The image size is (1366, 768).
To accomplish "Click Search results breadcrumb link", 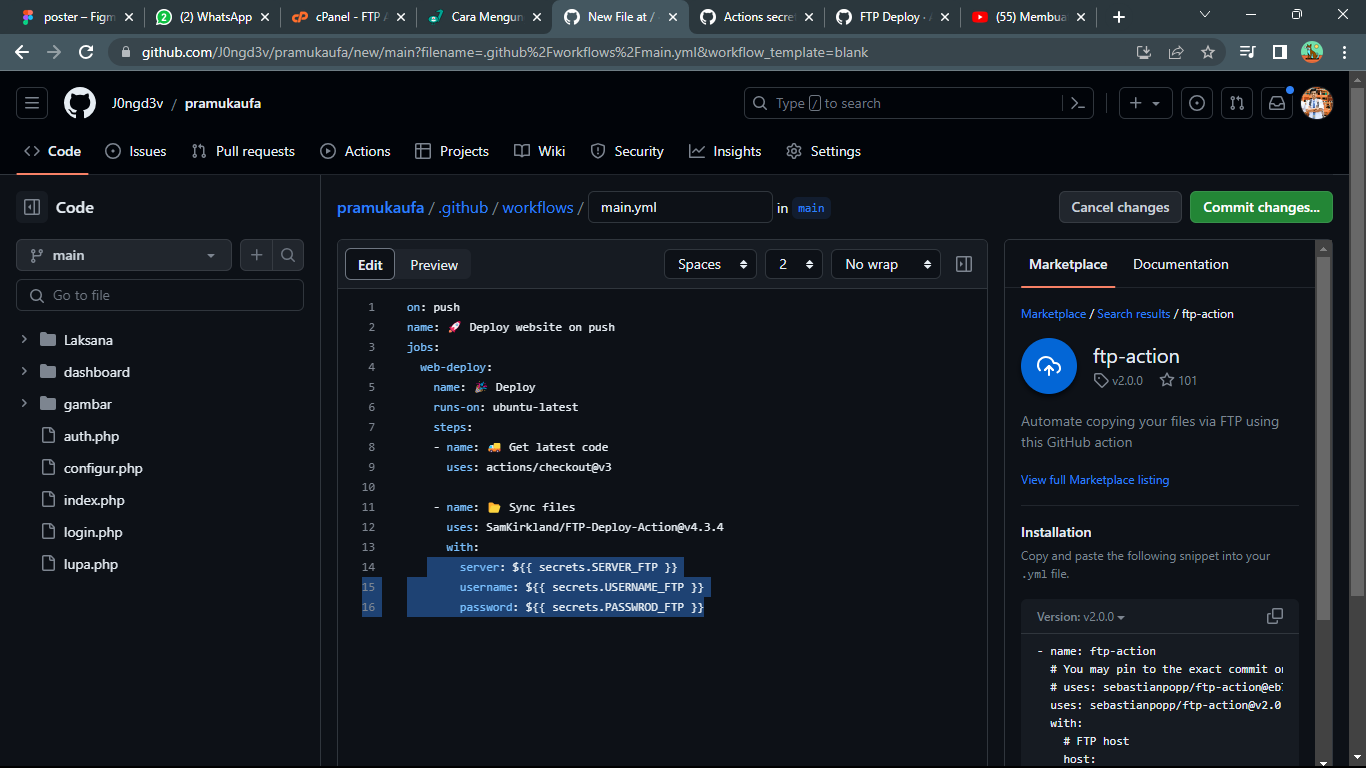I will (1133, 314).
